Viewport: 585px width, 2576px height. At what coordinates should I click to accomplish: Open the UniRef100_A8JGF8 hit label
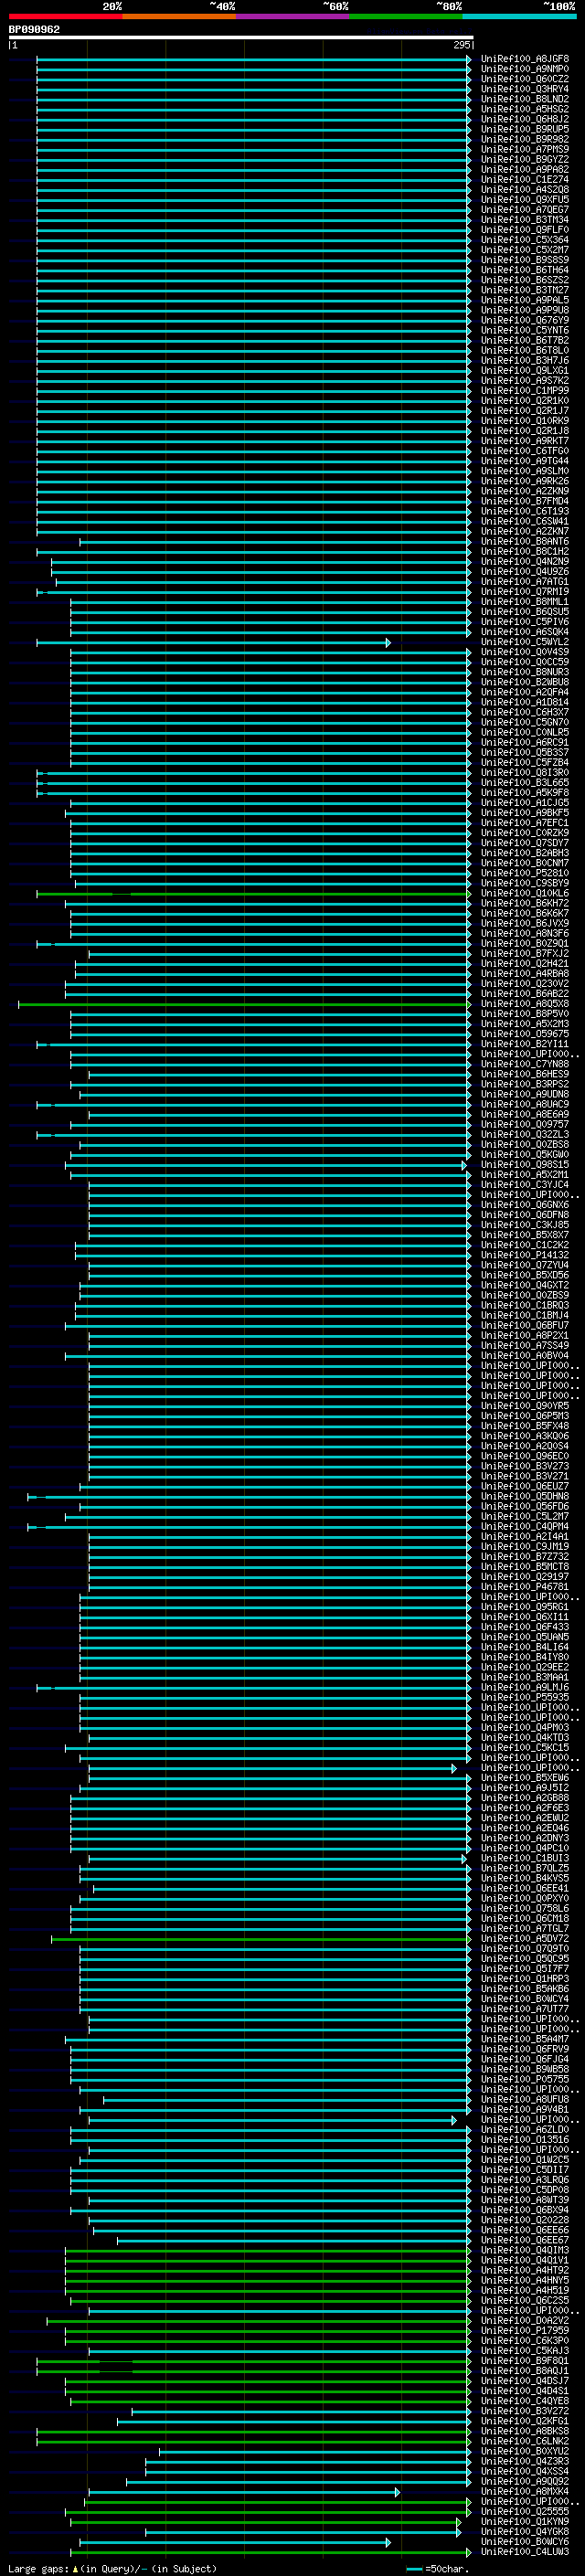(524, 59)
